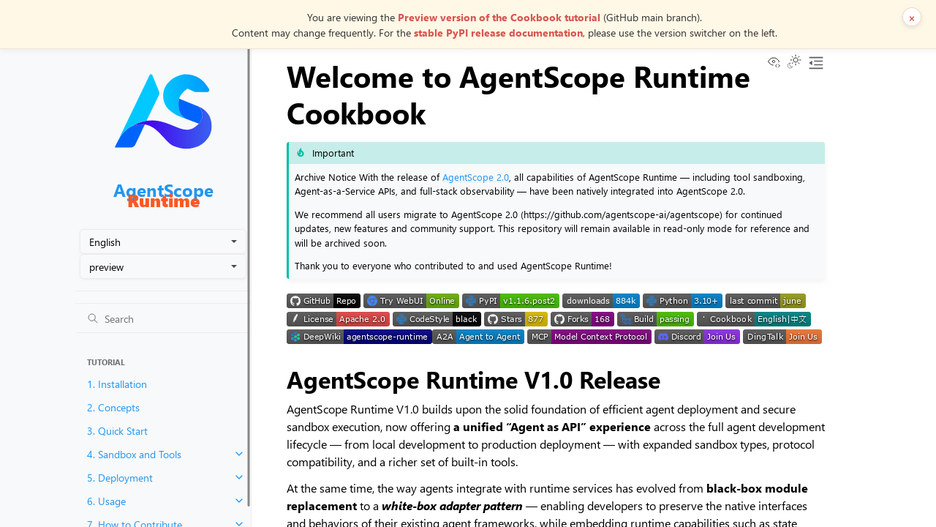Click the AgentScope Runtime V1.0 Release heading
The height and width of the screenshot is (527, 936).
tap(473, 380)
